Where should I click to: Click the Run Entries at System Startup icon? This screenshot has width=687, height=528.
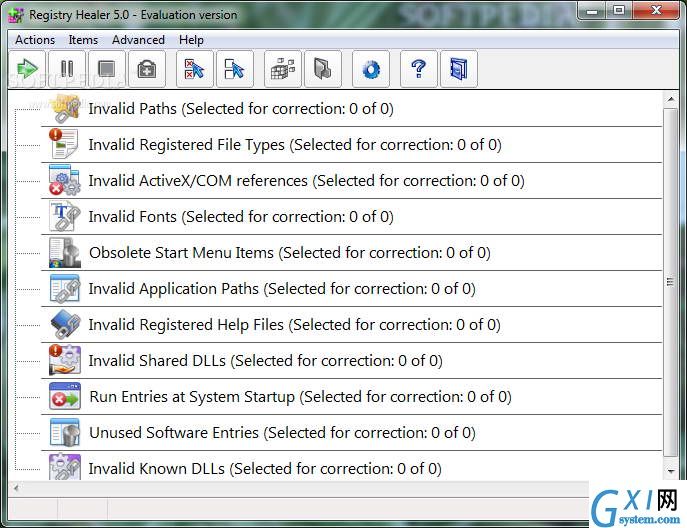(65, 397)
